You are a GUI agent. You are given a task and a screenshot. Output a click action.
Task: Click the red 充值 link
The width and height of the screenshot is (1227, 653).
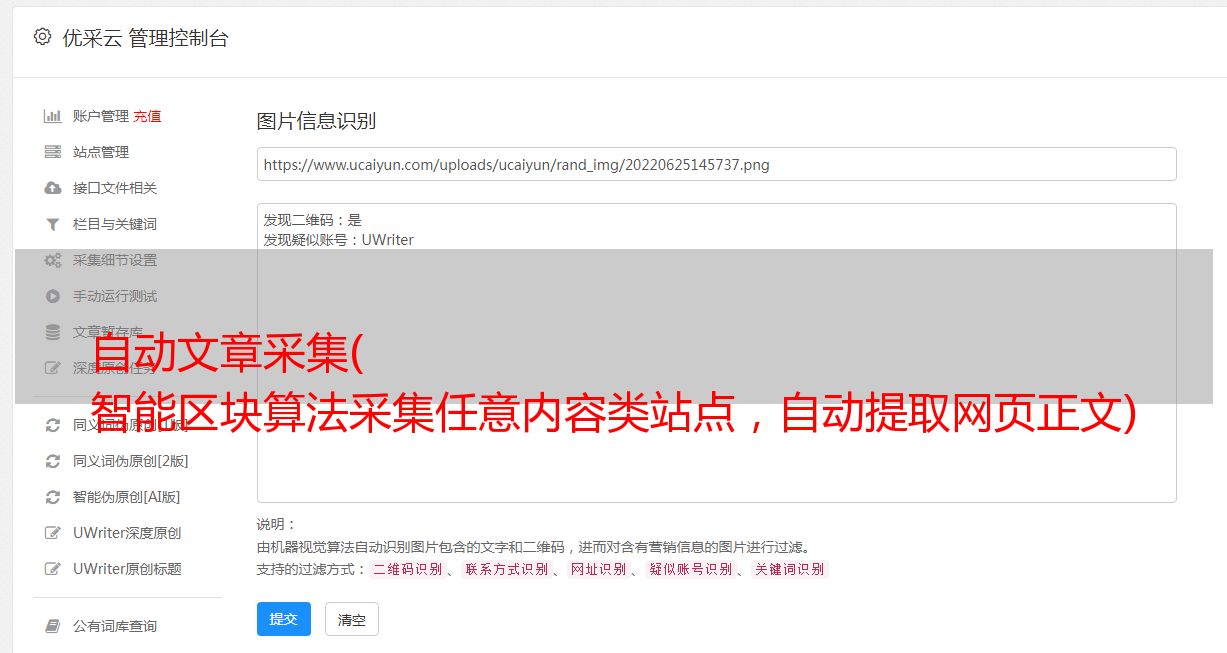tap(147, 116)
